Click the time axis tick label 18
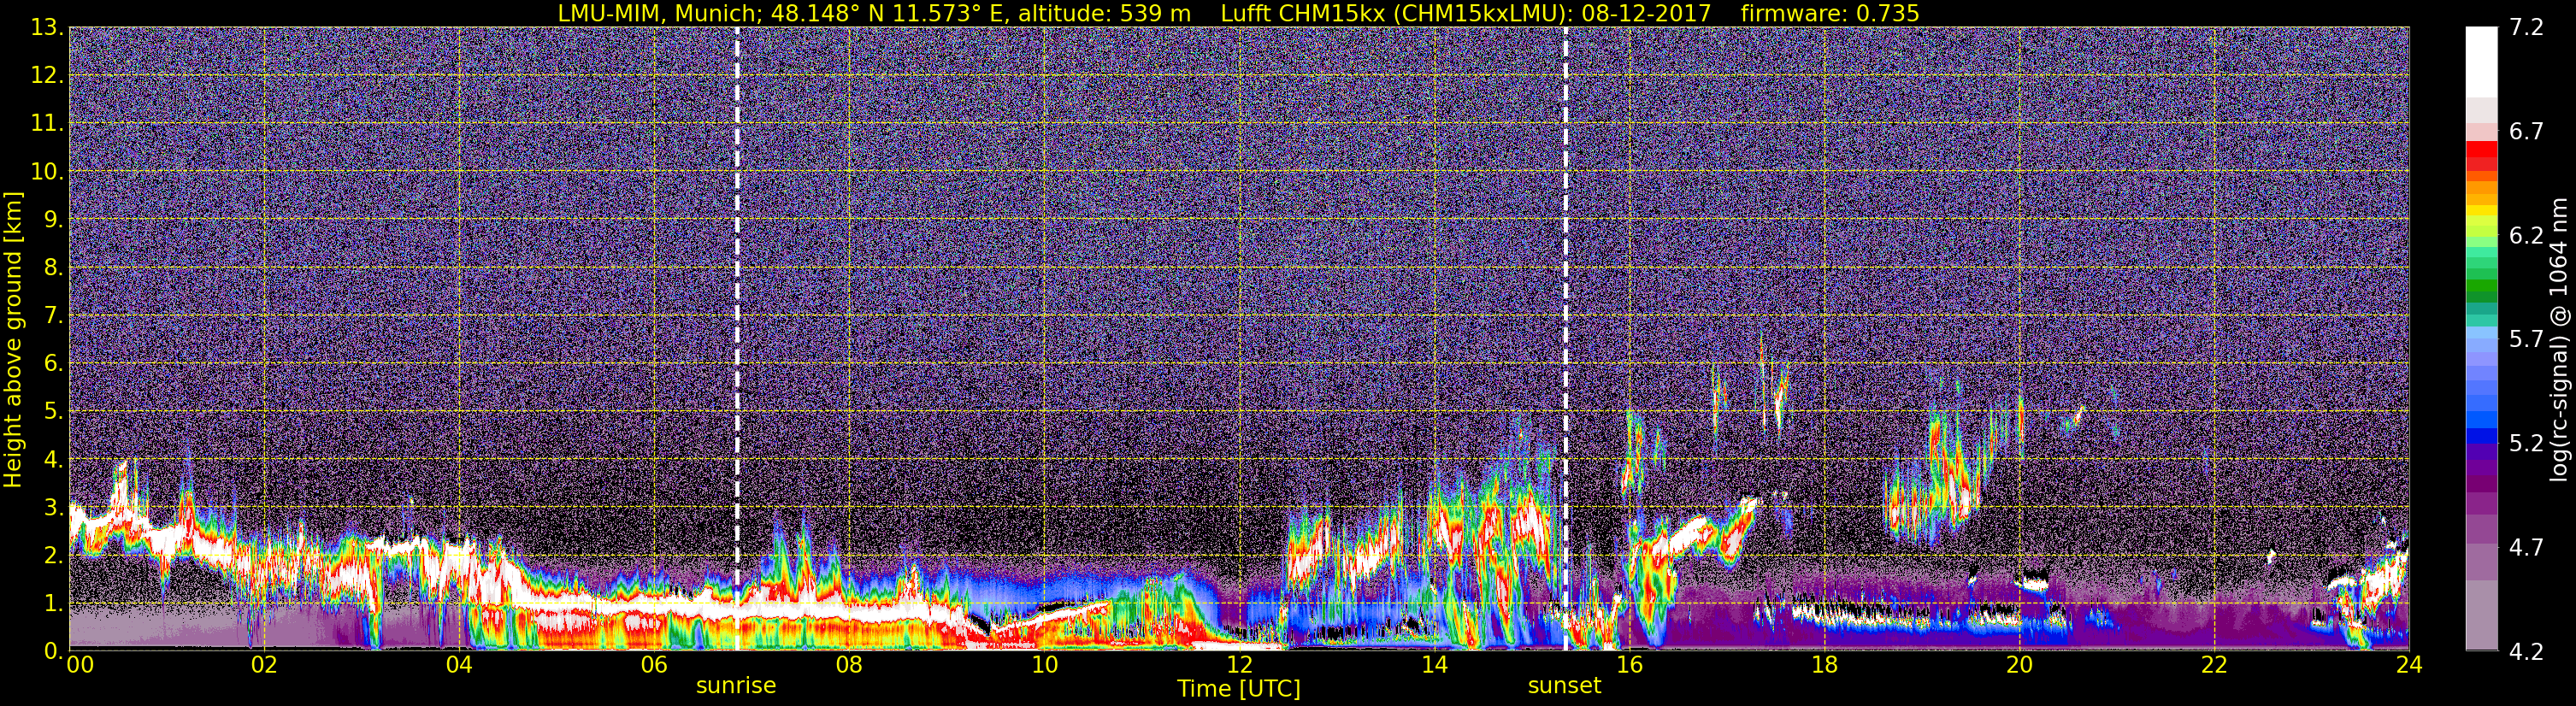2576x706 pixels. coord(1824,666)
